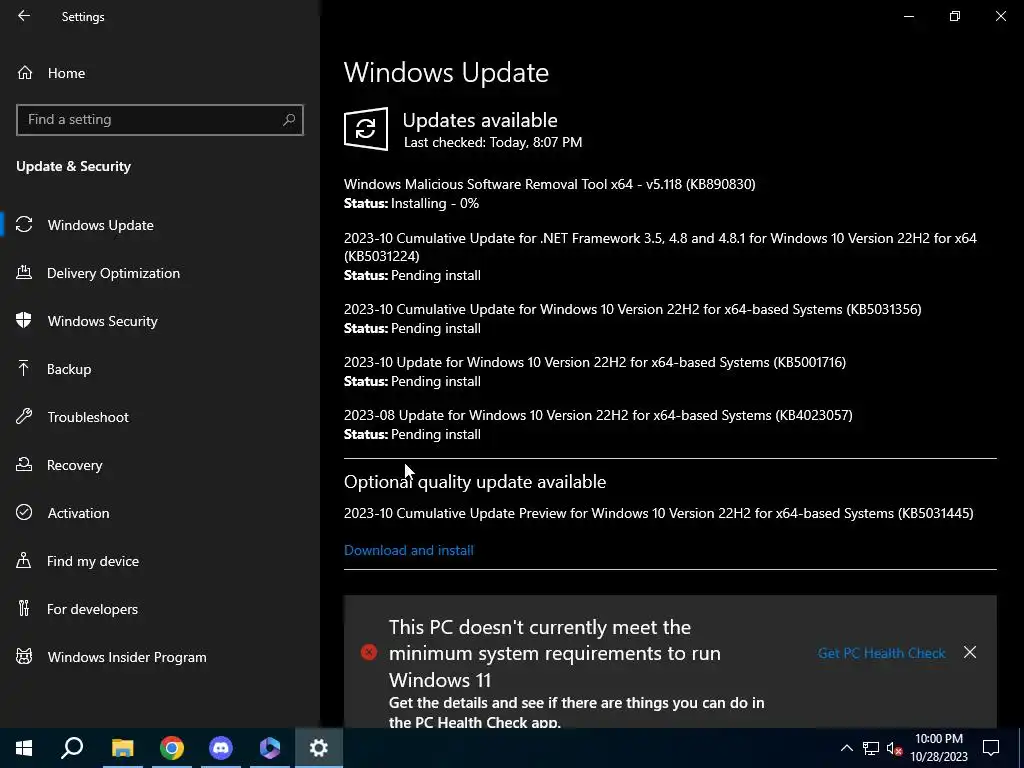Dismiss the Windows 11 requirements banner

(x=970, y=652)
